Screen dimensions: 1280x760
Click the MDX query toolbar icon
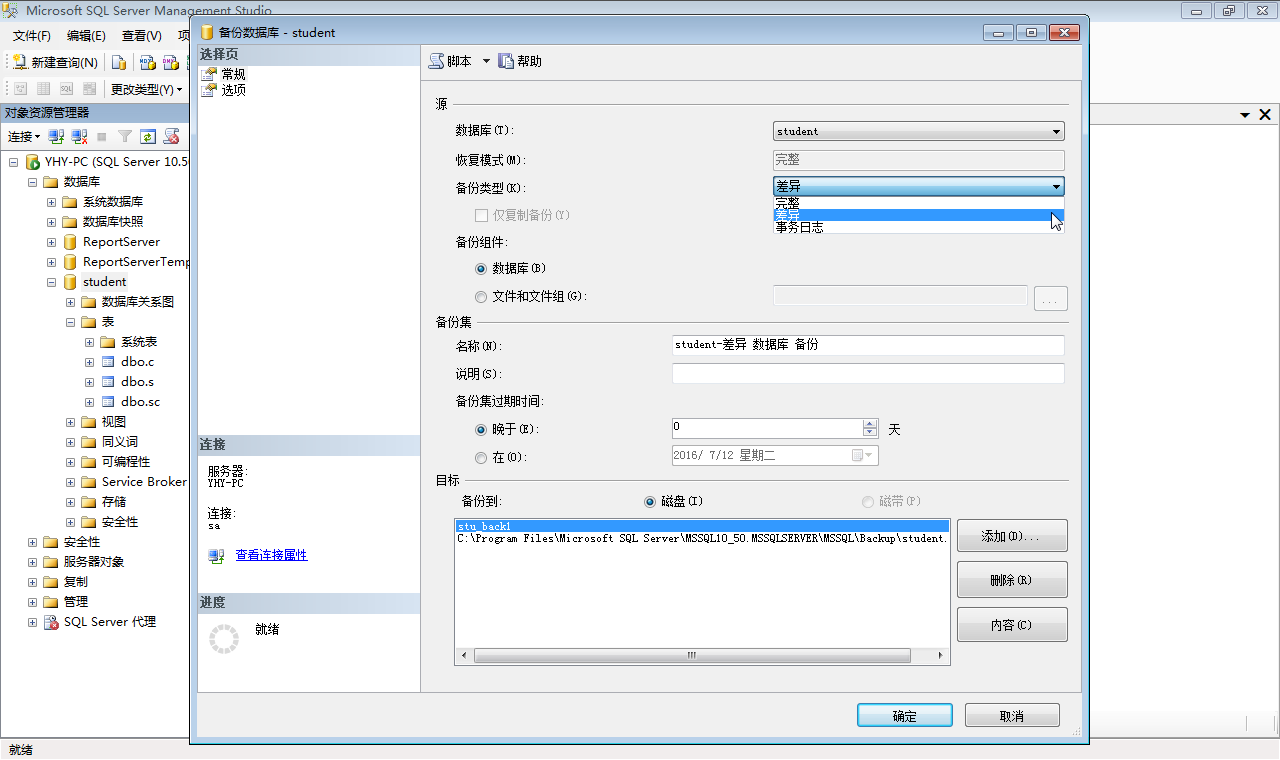[x=147, y=62]
